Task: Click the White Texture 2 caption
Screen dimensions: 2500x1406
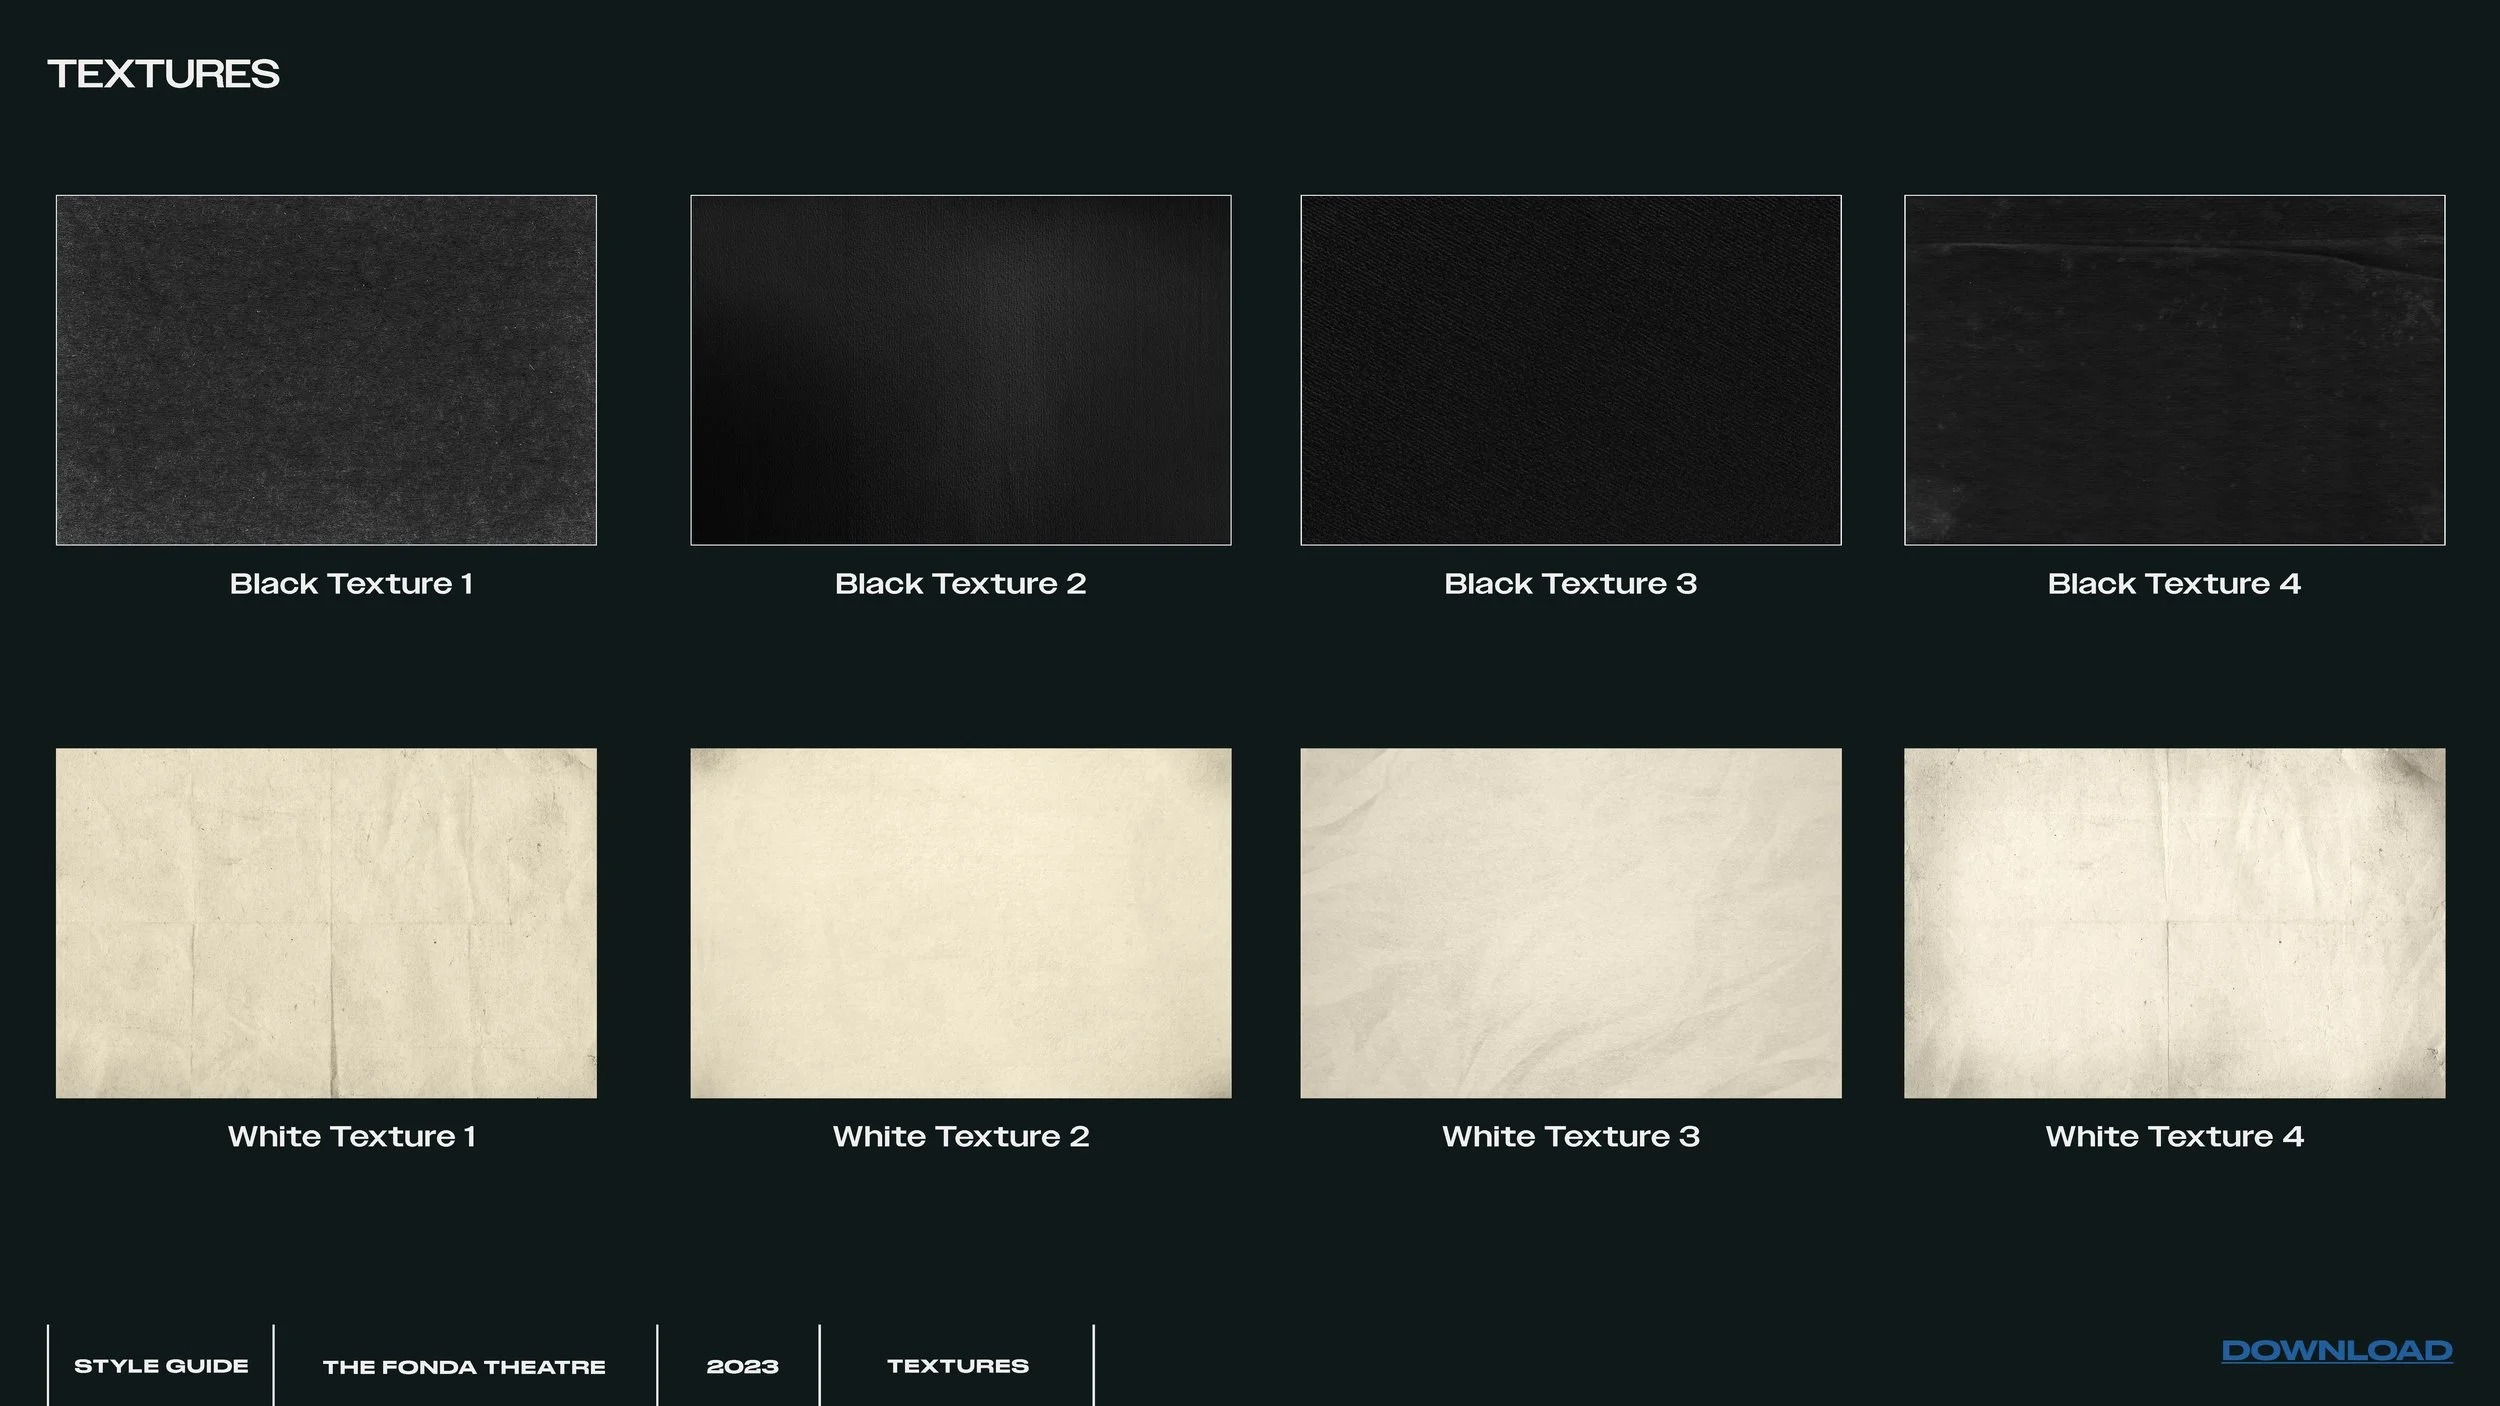Action: (960, 1136)
